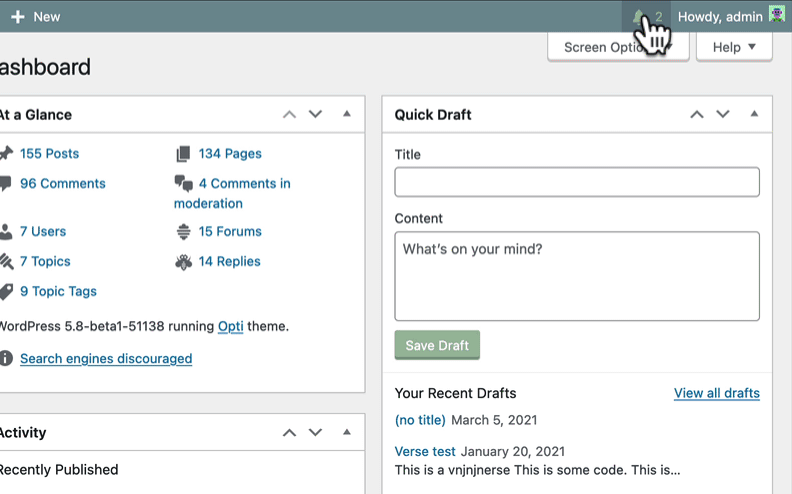Open the View all drafts link
Screen dimensions: 792x494
click(716, 393)
